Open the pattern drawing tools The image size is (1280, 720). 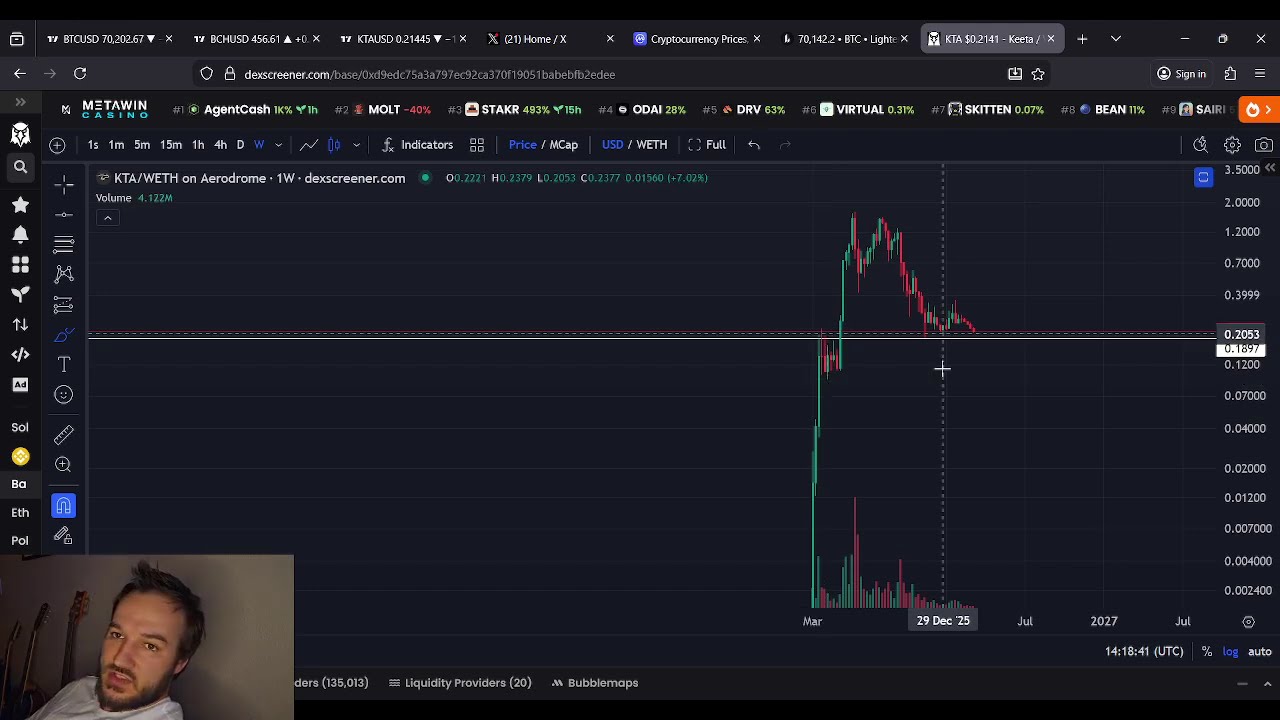pyautogui.click(x=64, y=274)
